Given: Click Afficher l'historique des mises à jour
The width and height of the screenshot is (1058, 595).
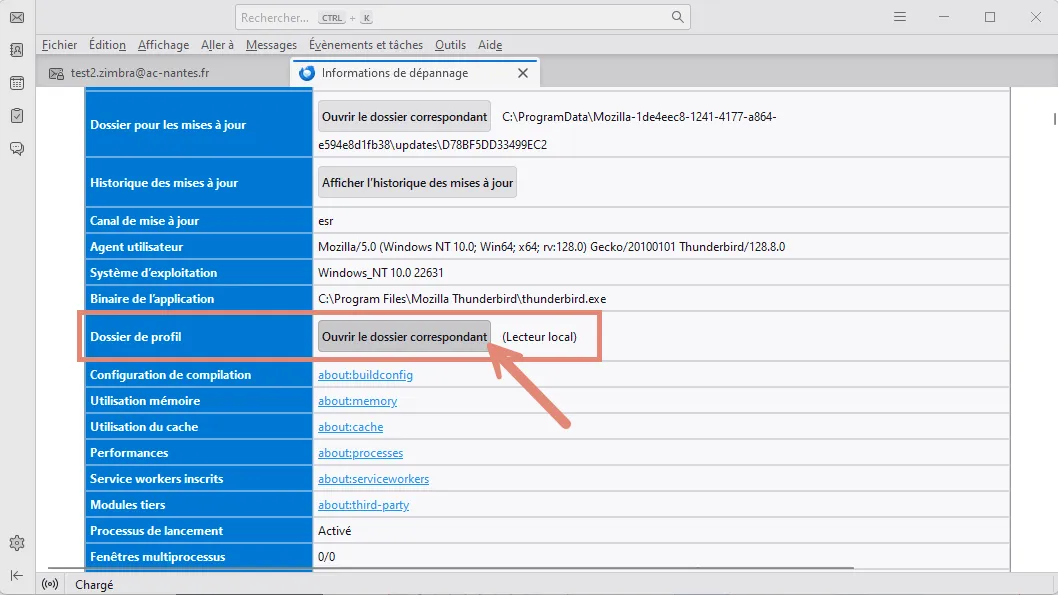Looking at the screenshot, I should coord(417,183).
